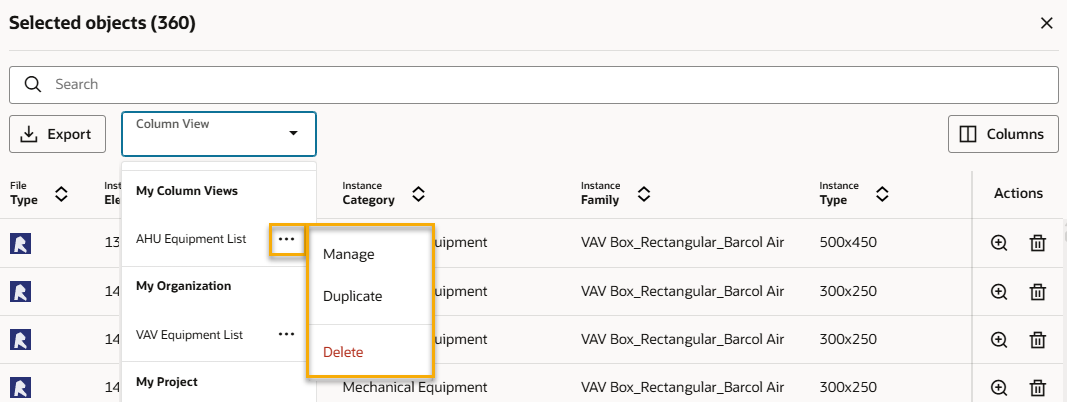The height and width of the screenshot is (402, 1067).
Task: Click trash icon in third row
Action: (x=1038, y=339)
